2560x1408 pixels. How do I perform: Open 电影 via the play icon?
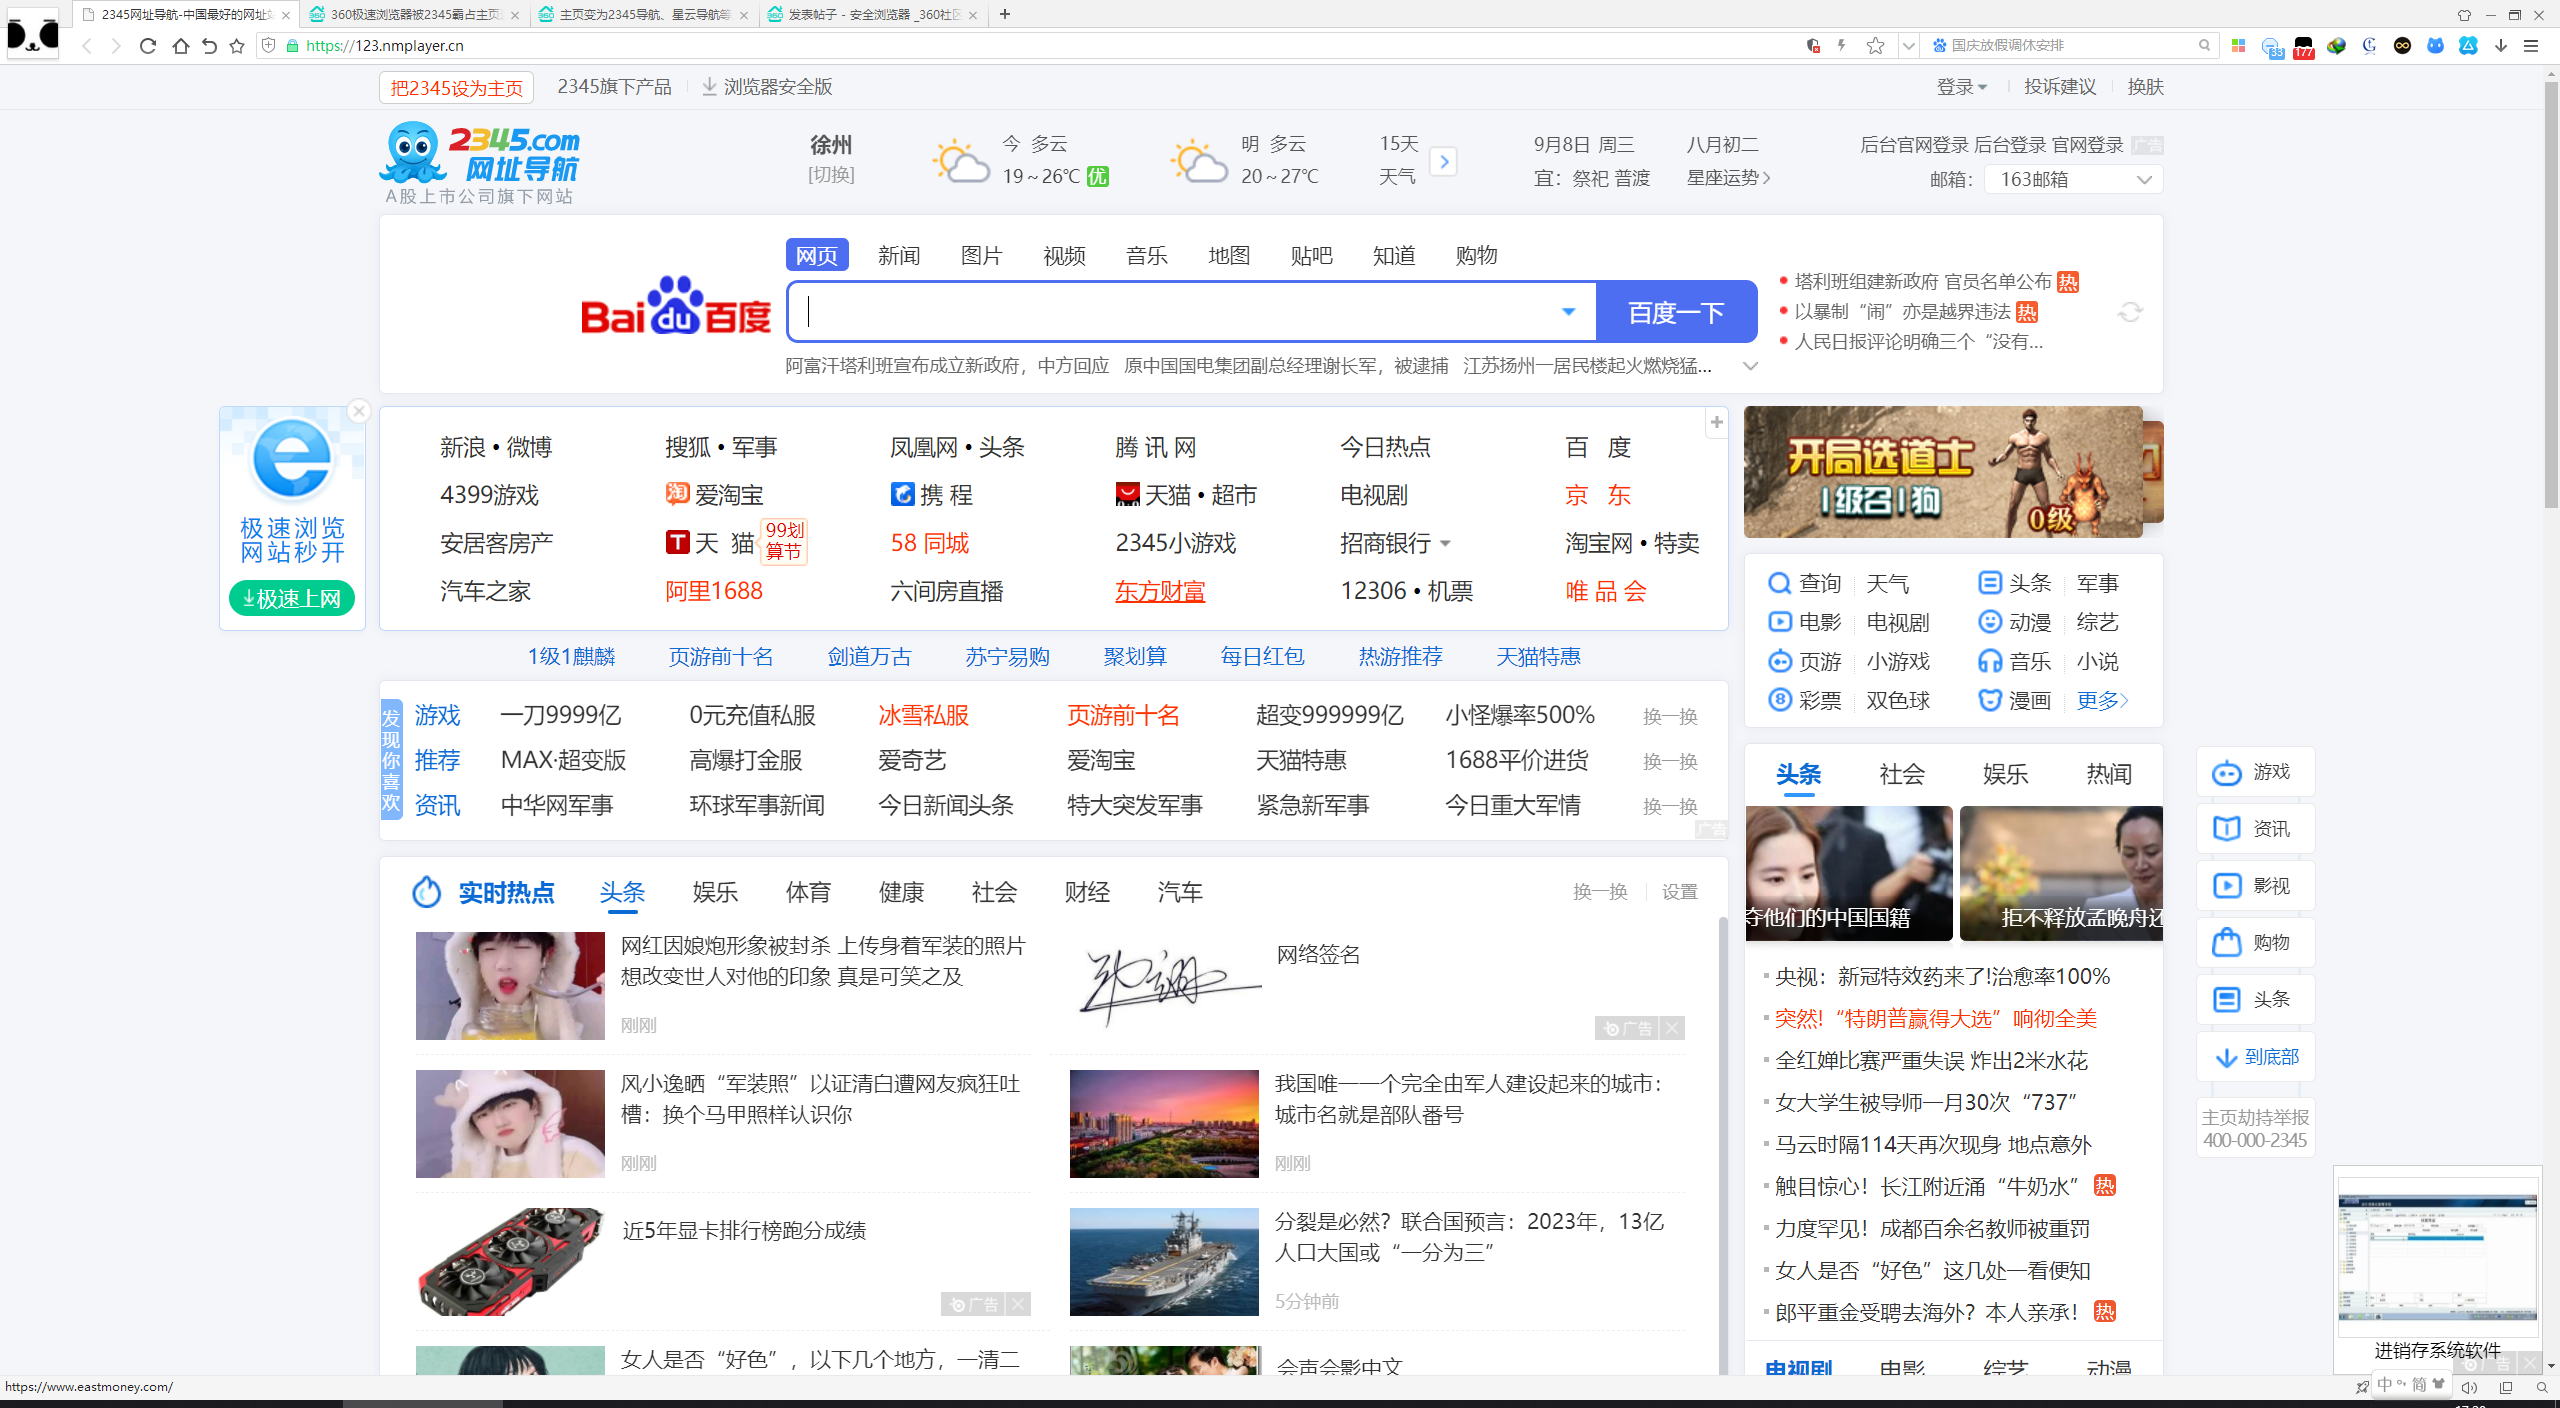click(1779, 622)
